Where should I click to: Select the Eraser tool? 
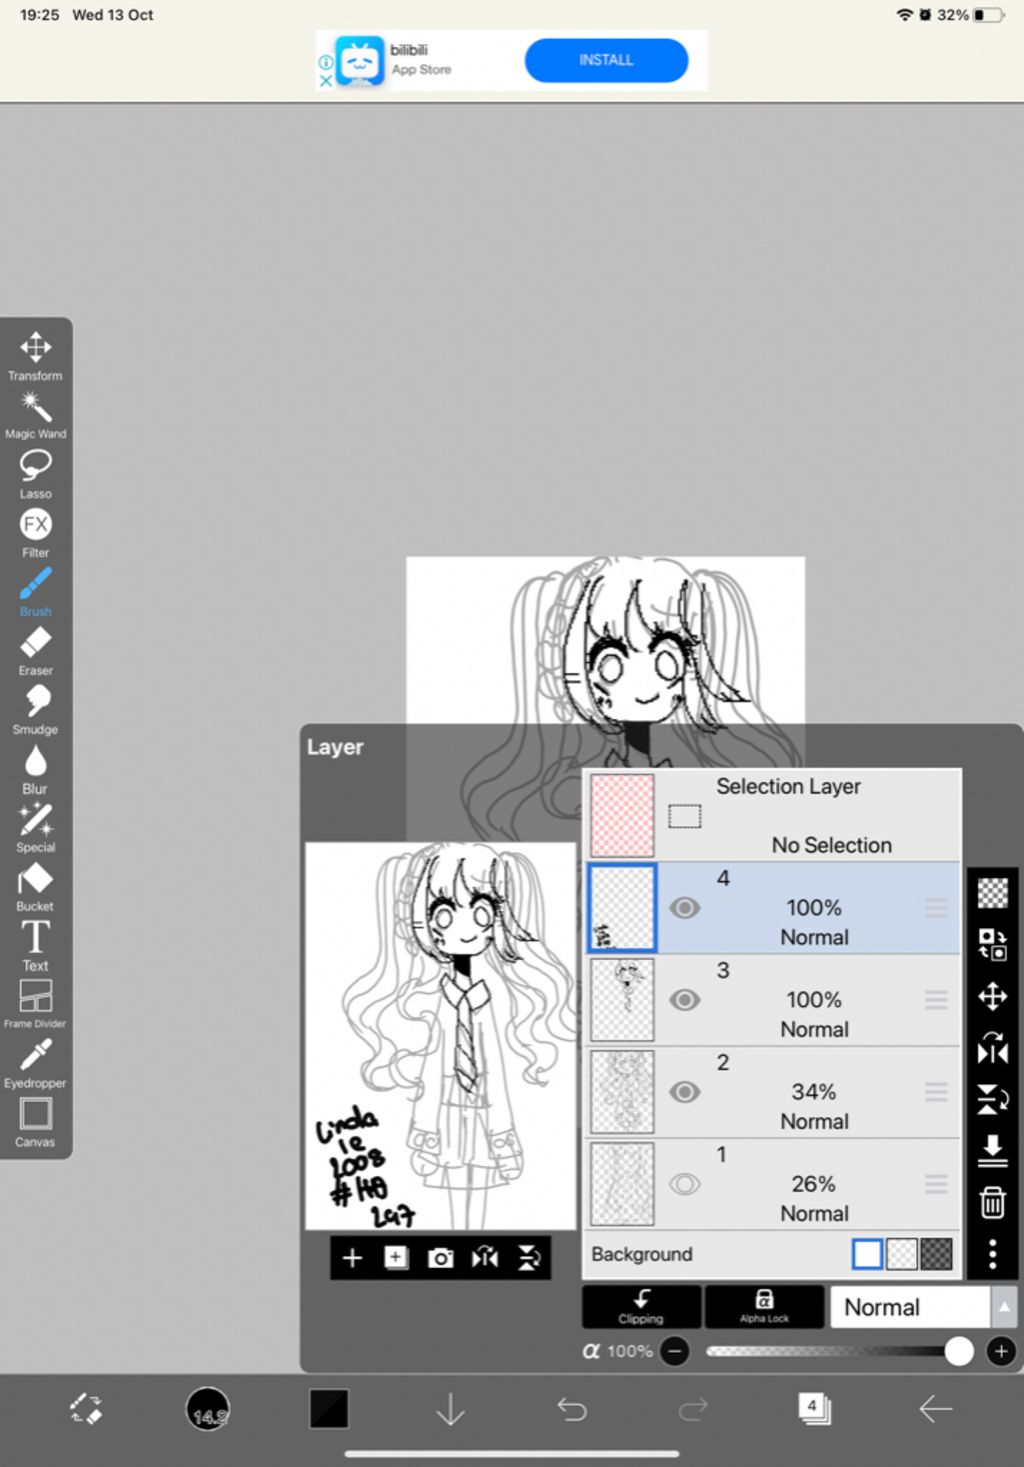[x=35, y=651]
